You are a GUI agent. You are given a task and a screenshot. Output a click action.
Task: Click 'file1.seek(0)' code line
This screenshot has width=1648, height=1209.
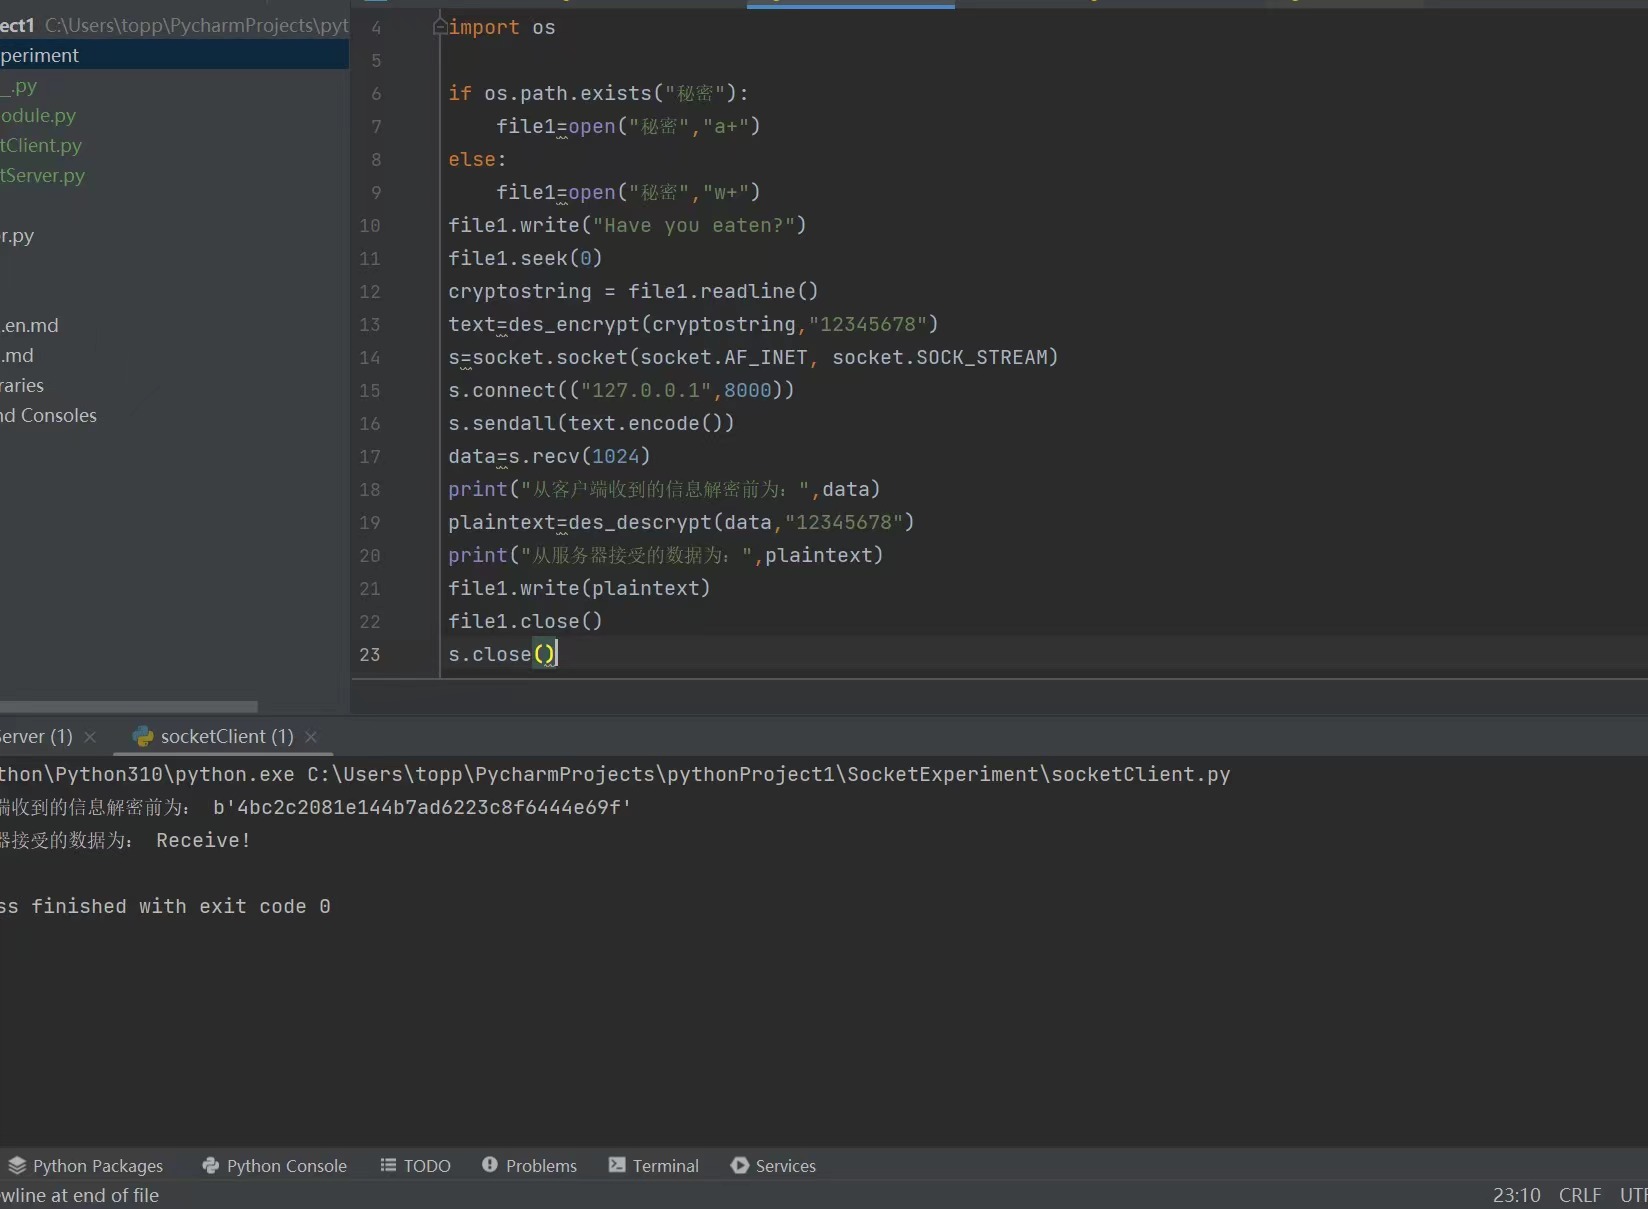coord(525,259)
